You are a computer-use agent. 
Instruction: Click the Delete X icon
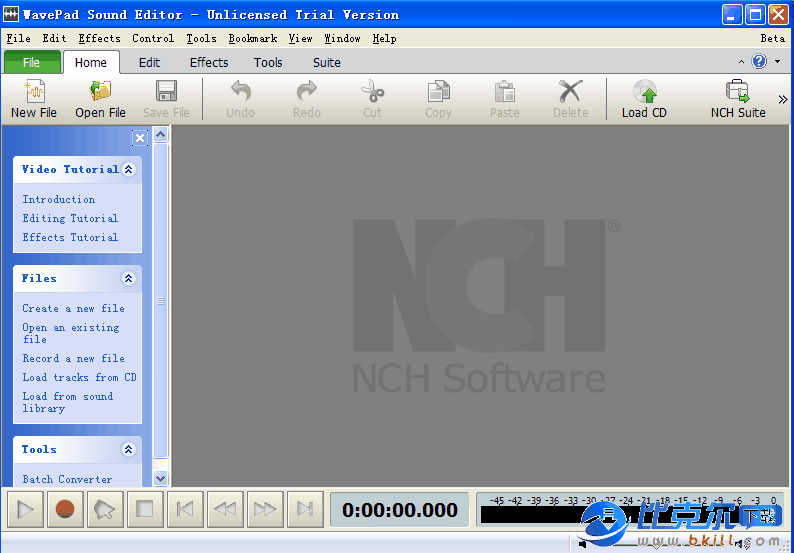pyautogui.click(x=571, y=92)
